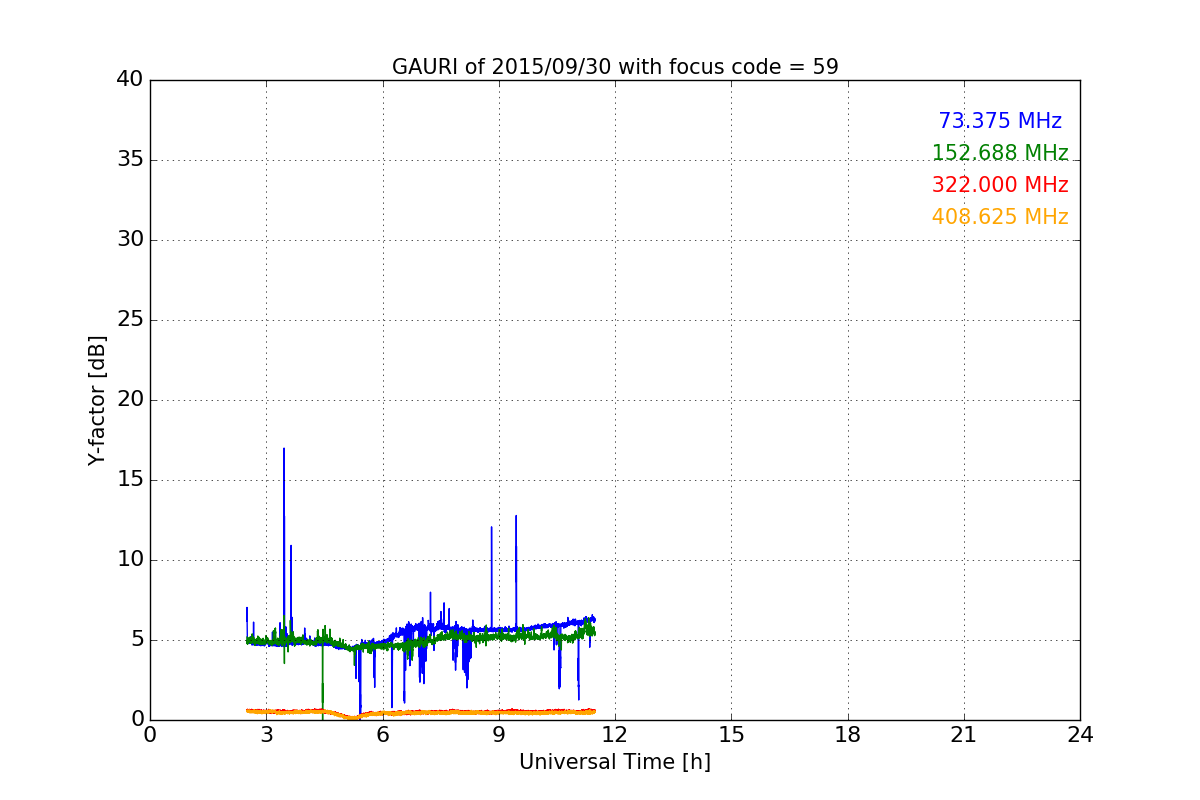Click x-axis tick label 3
The image size is (1200, 800).
(267, 735)
